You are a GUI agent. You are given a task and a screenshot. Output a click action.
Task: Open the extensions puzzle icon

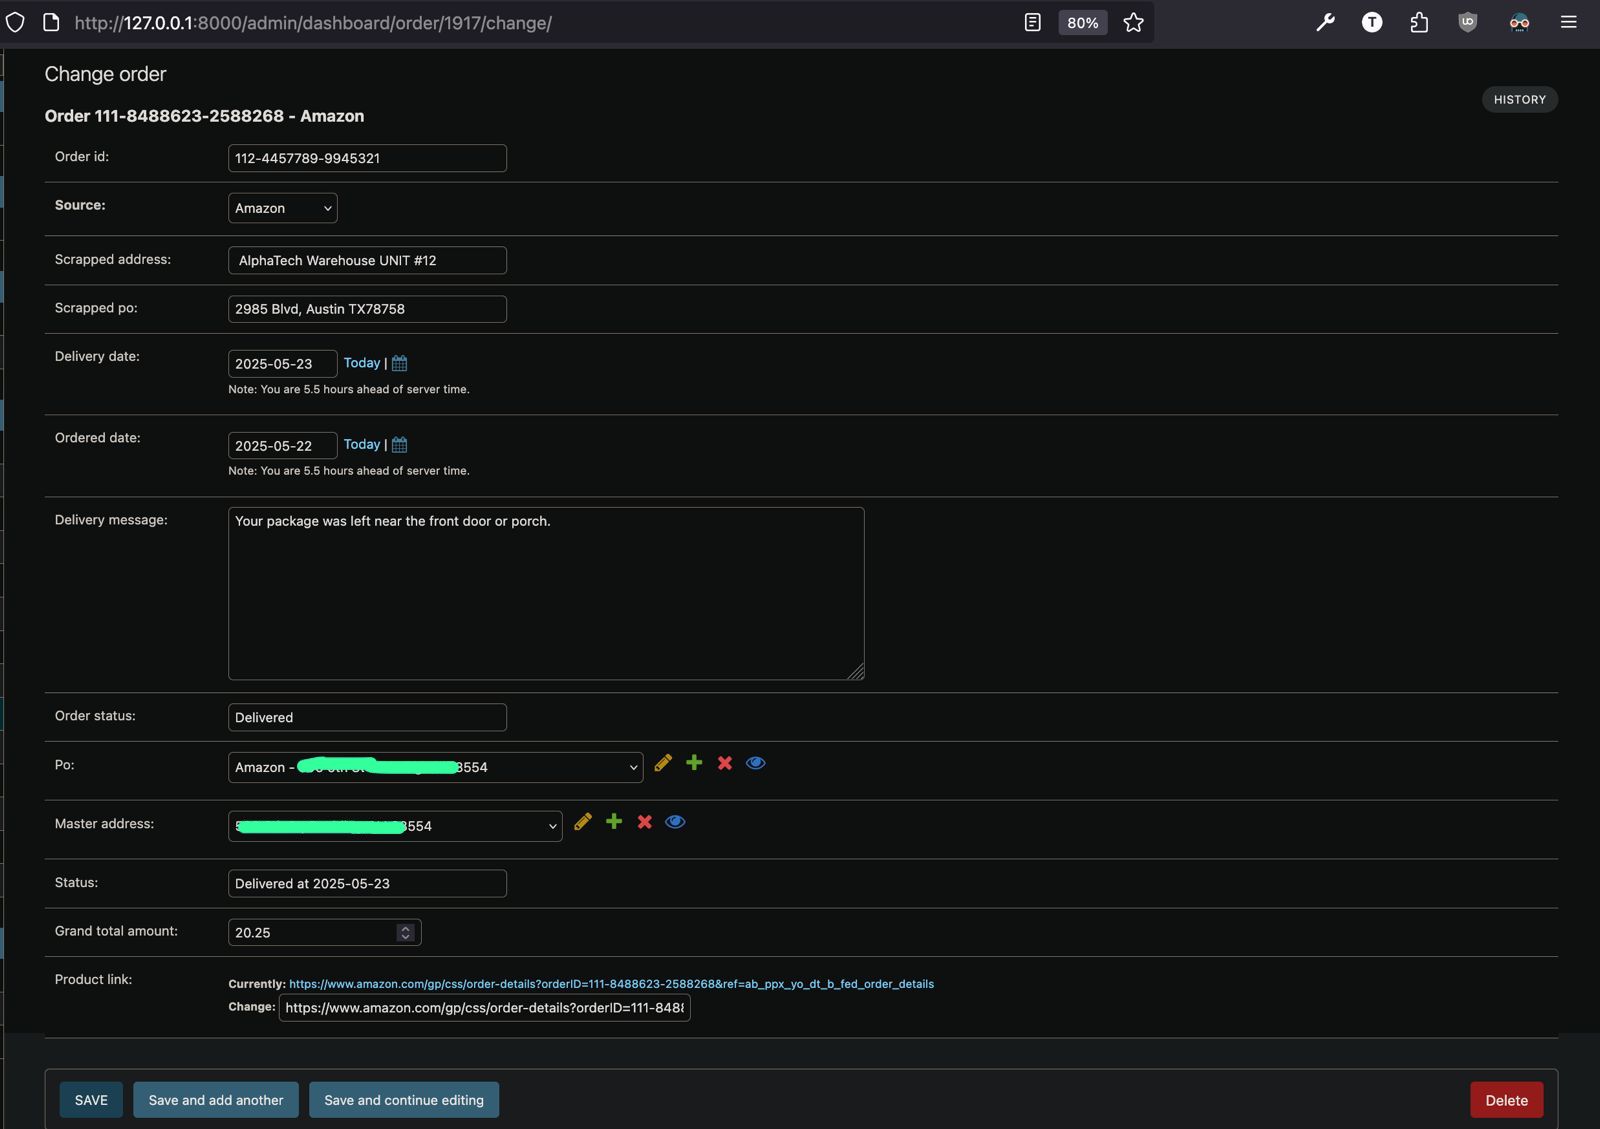(x=1419, y=22)
